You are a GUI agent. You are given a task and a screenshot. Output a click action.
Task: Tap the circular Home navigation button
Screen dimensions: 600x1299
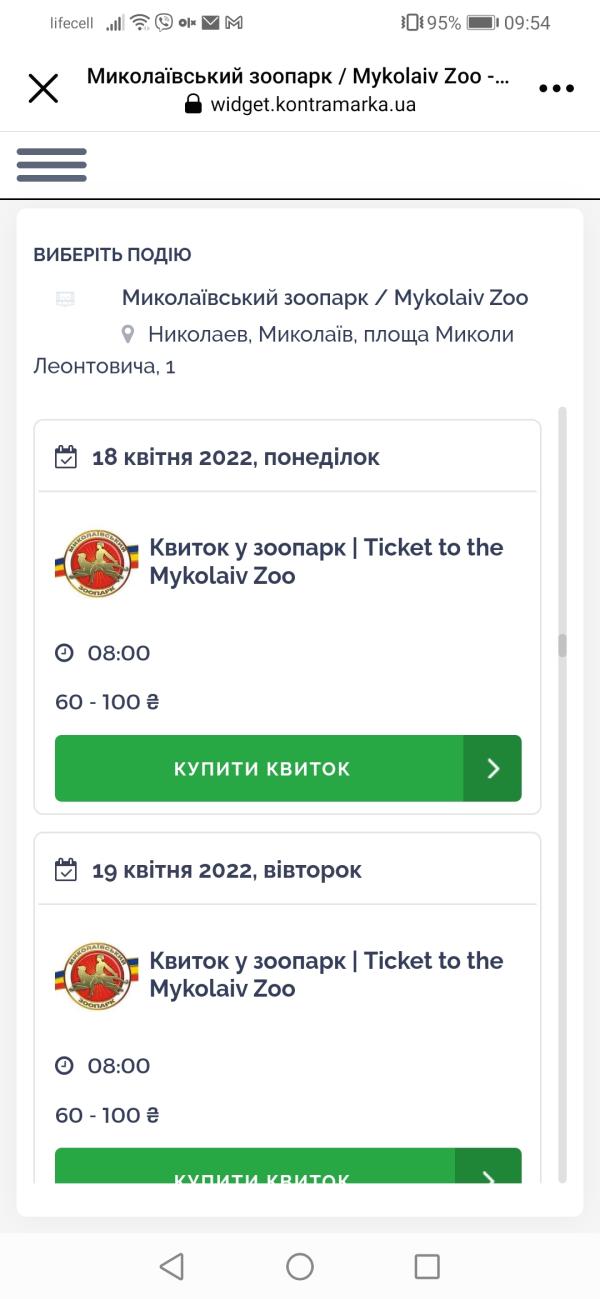(x=299, y=1266)
